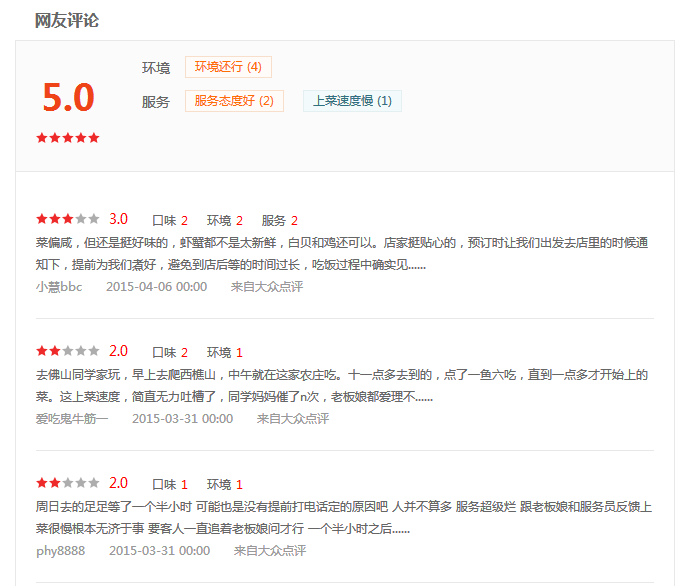Click 来自大众点评 in 小慧bbc's review
The width and height of the screenshot is (688, 586).
(267, 286)
